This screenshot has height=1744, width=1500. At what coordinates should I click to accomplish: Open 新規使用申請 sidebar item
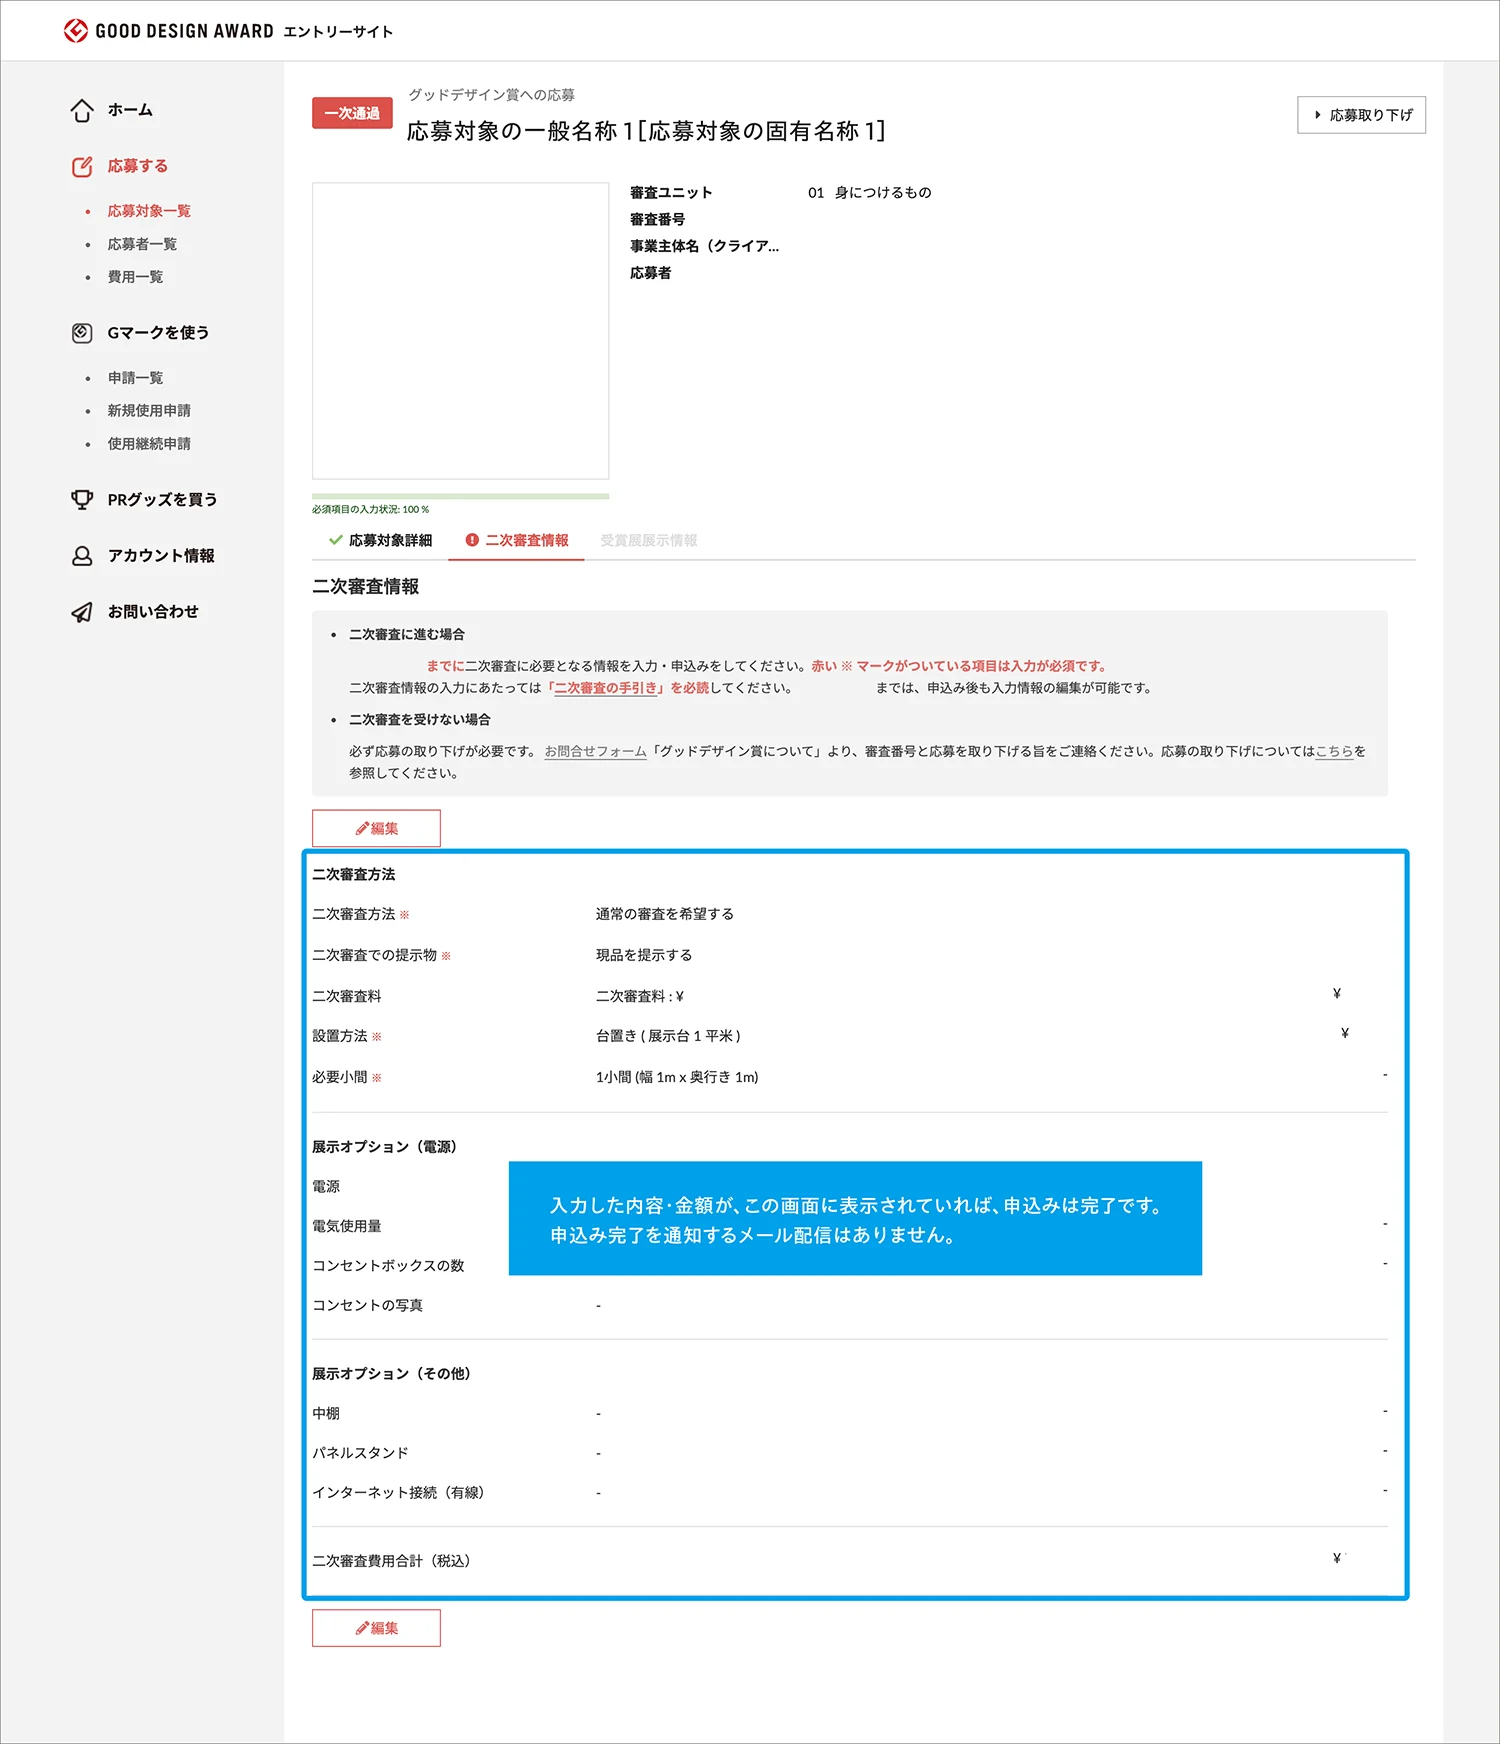click(149, 411)
